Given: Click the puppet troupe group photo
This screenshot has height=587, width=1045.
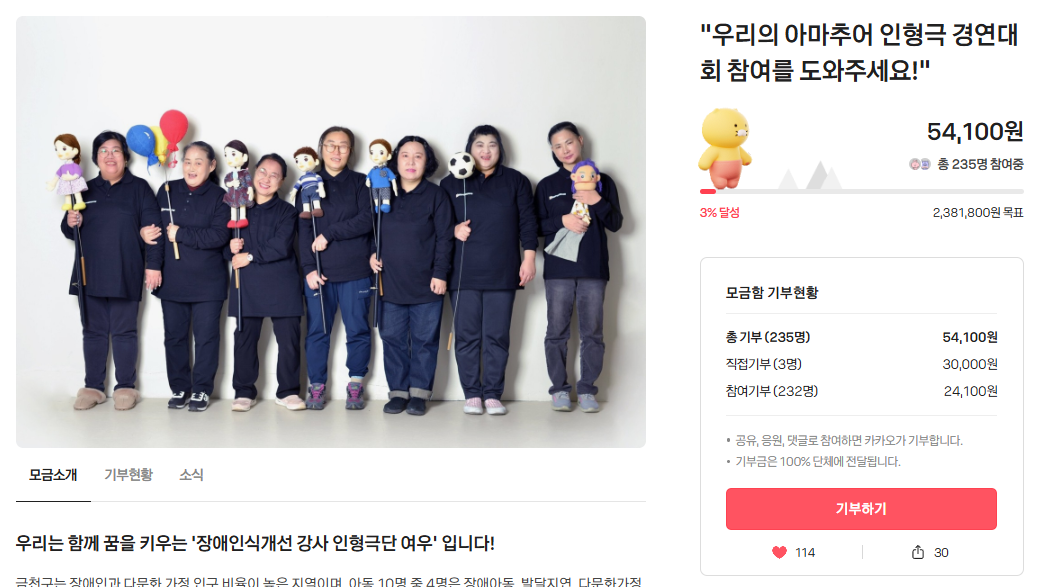Looking at the screenshot, I should click(331, 232).
